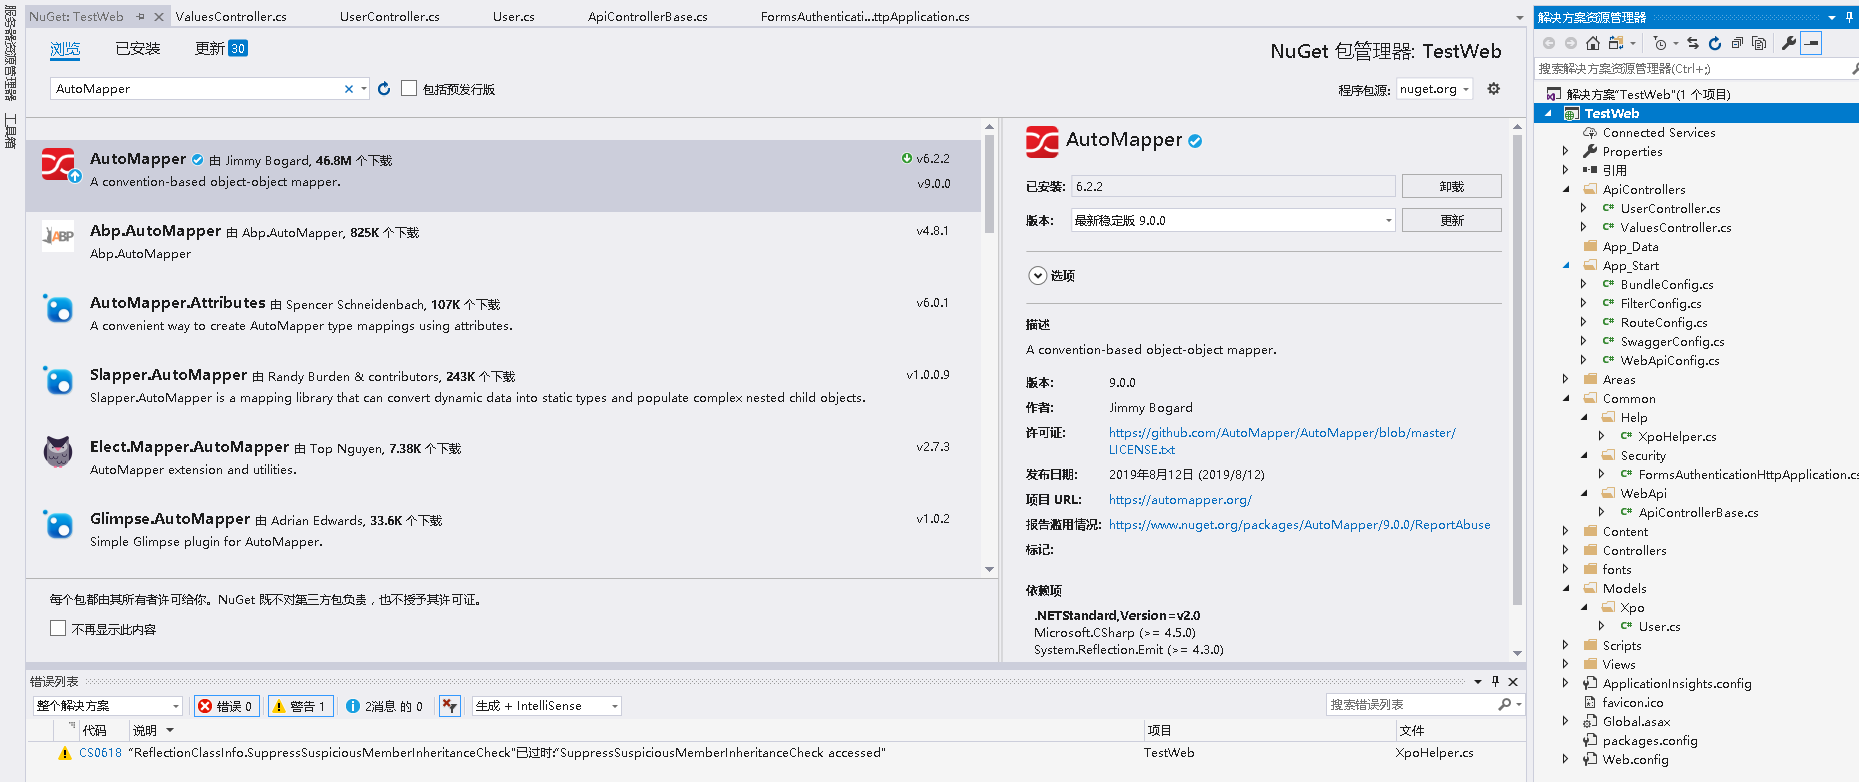1859x782 pixels.
Task: Click the Home icon in Solution Explorer toolbar
Action: (x=1593, y=43)
